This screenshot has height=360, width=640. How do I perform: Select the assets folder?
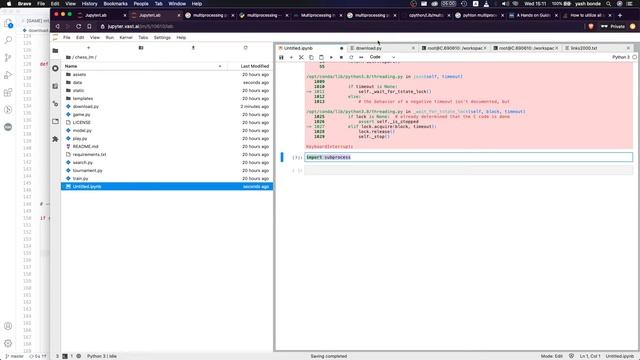[167, 75]
